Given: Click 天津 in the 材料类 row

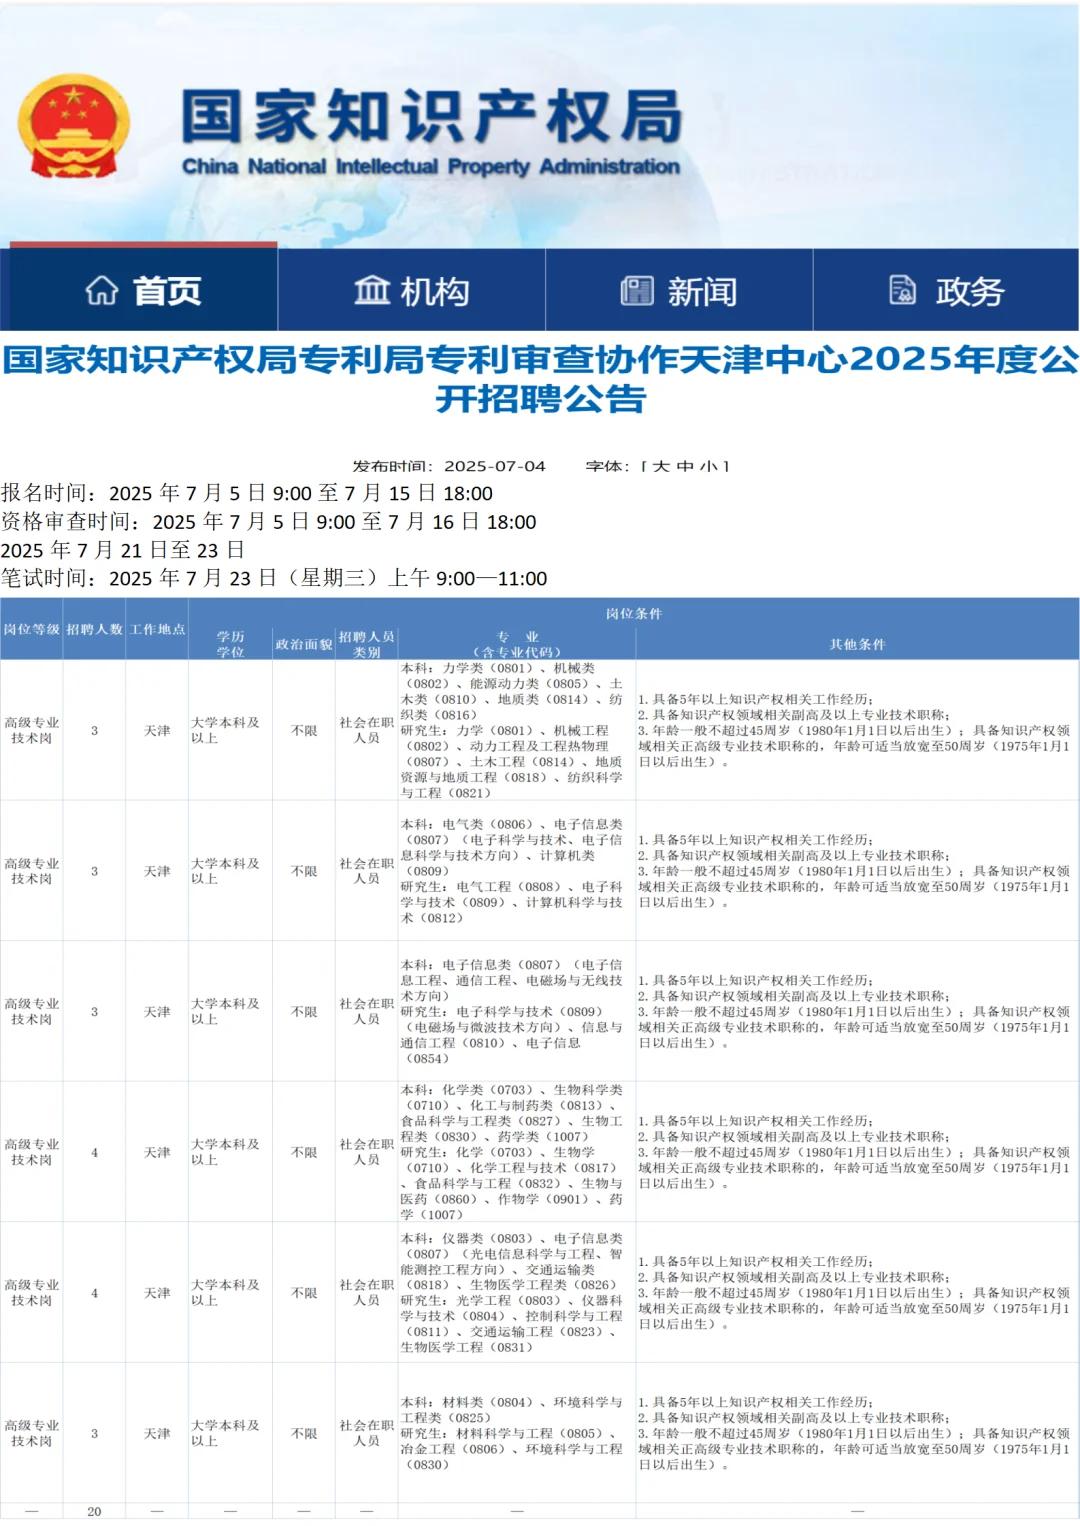Looking at the screenshot, I should (157, 1433).
